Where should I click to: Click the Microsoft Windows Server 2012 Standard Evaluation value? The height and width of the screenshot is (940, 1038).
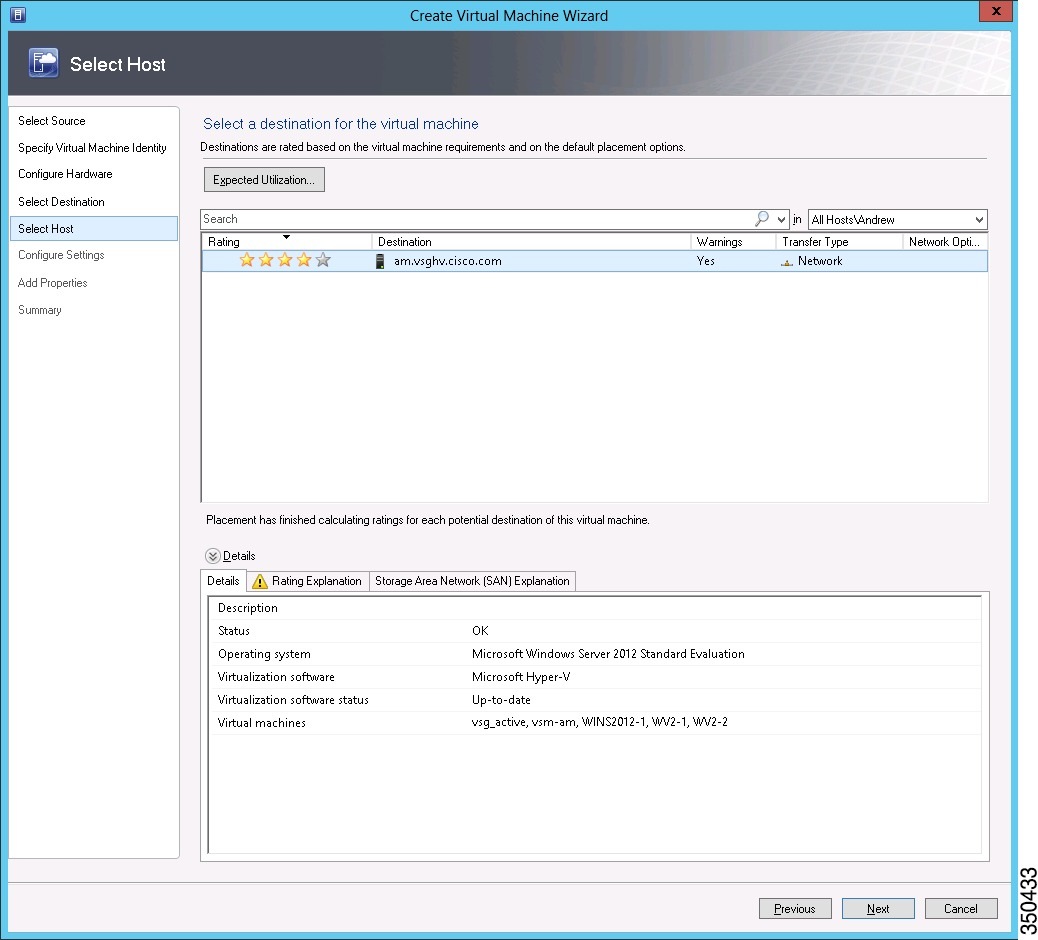(608, 654)
